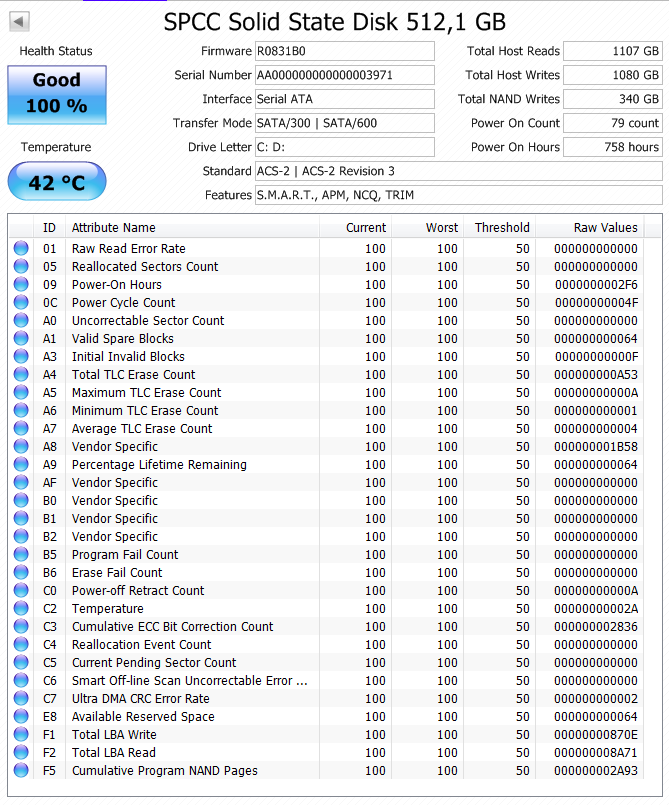
Task: Click the Current column header
Action: (355, 227)
